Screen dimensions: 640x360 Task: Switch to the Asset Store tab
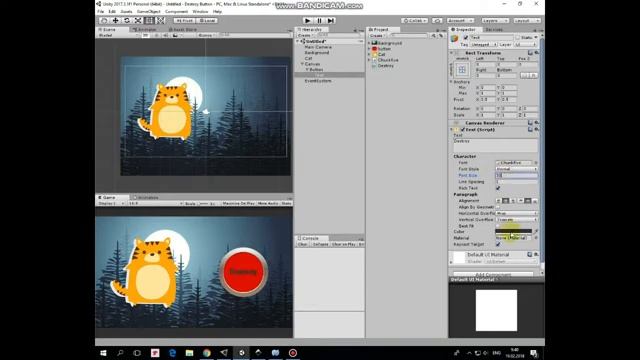(183, 29)
